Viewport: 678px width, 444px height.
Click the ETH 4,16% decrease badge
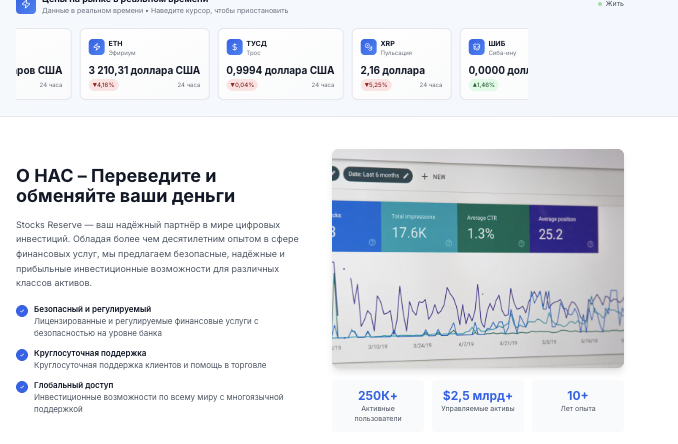[103, 85]
